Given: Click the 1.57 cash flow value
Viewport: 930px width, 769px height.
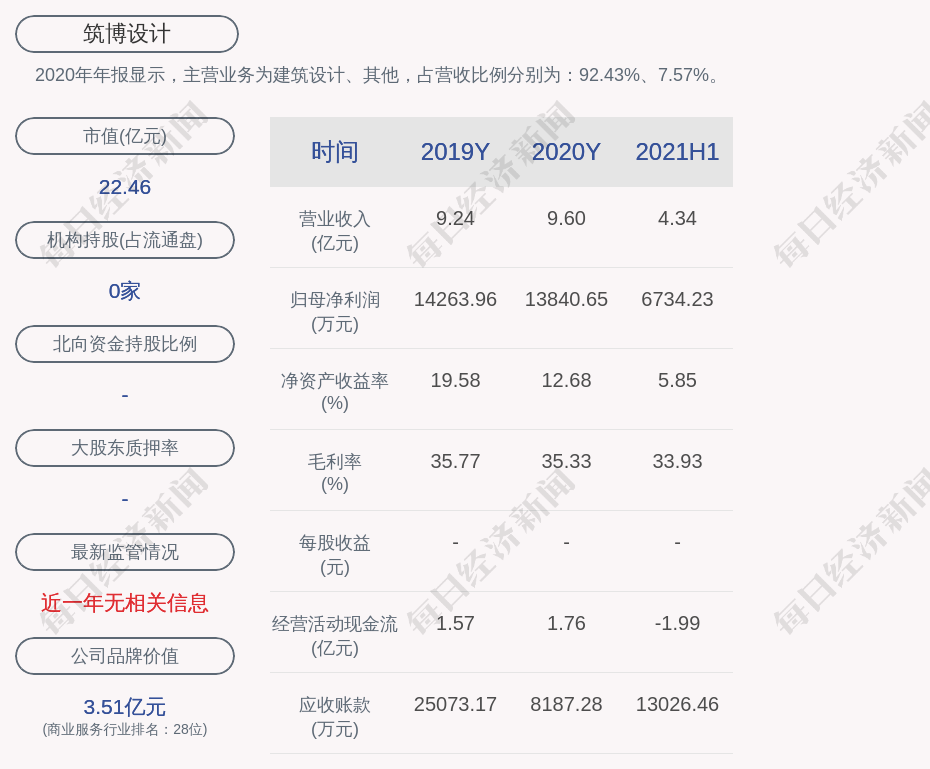Looking at the screenshot, I should (x=455, y=623).
